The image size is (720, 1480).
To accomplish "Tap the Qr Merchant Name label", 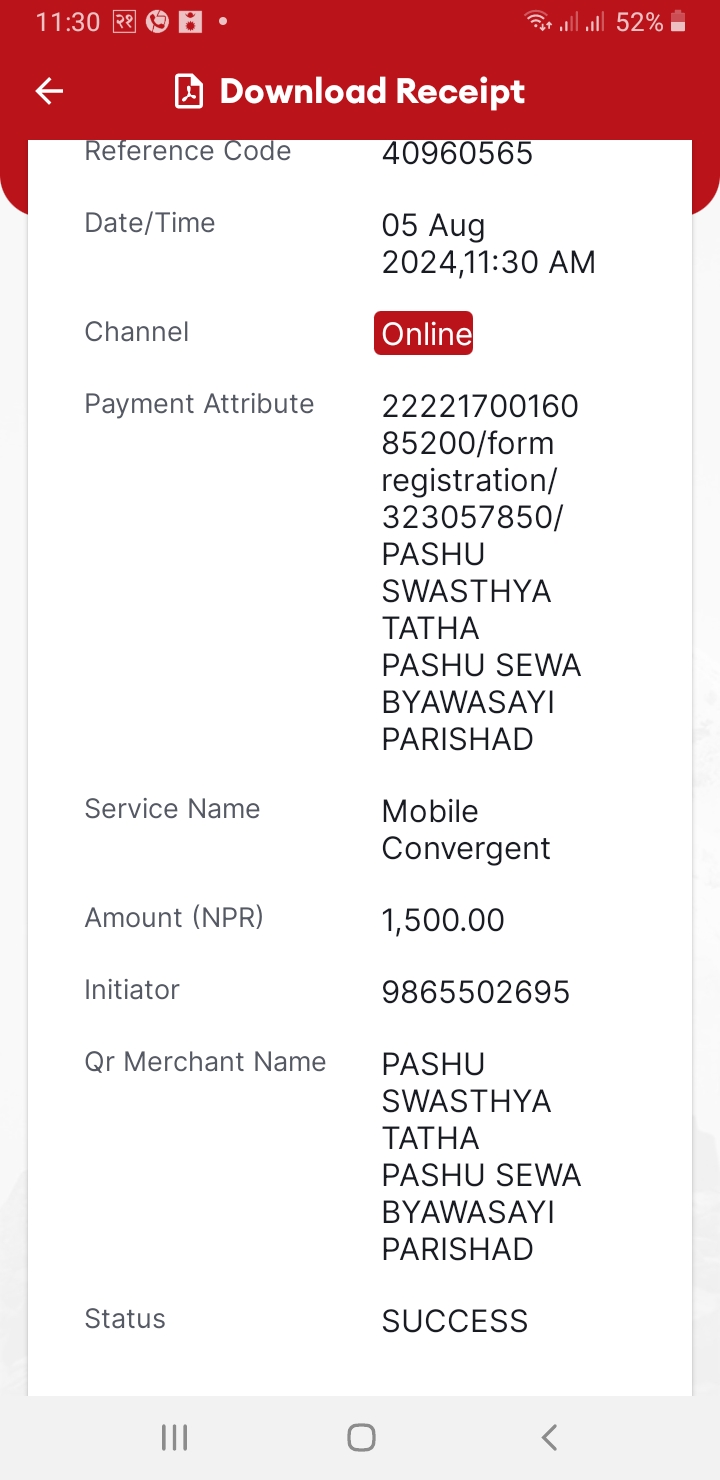I will coord(205,1062).
